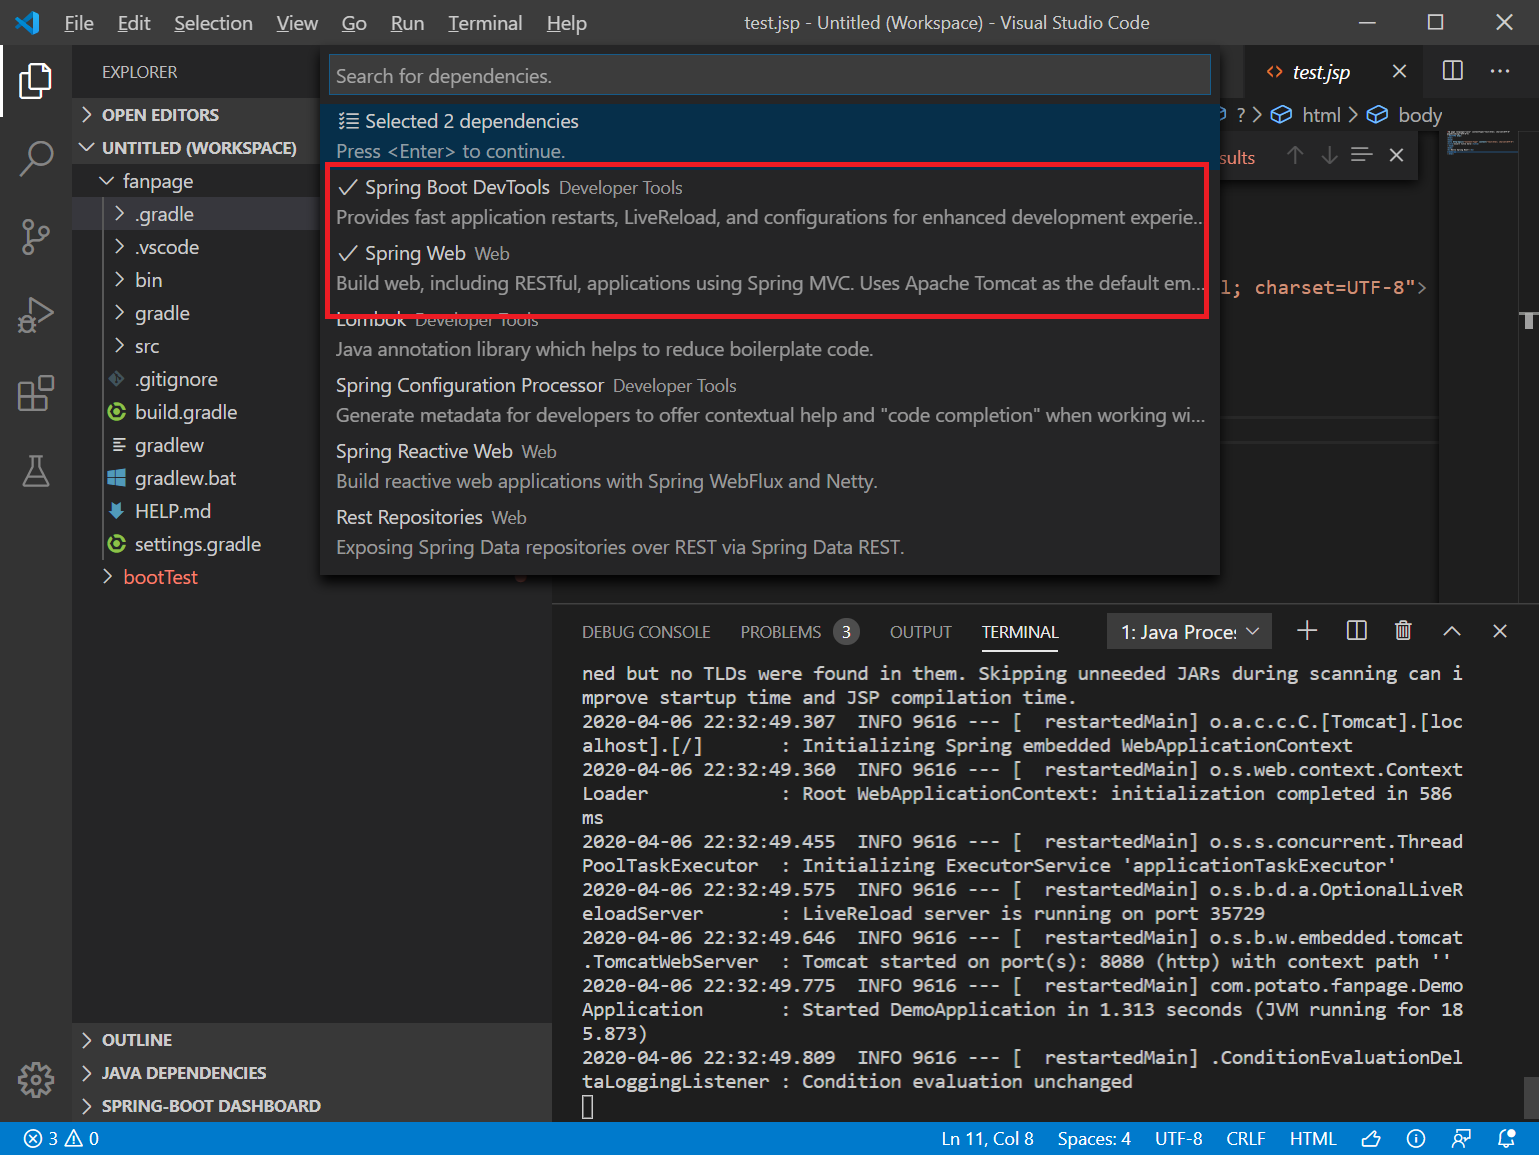The height and width of the screenshot is (1155, 1539).
Task: Maximize the panel size with caret
Action: click(1452, 631)
